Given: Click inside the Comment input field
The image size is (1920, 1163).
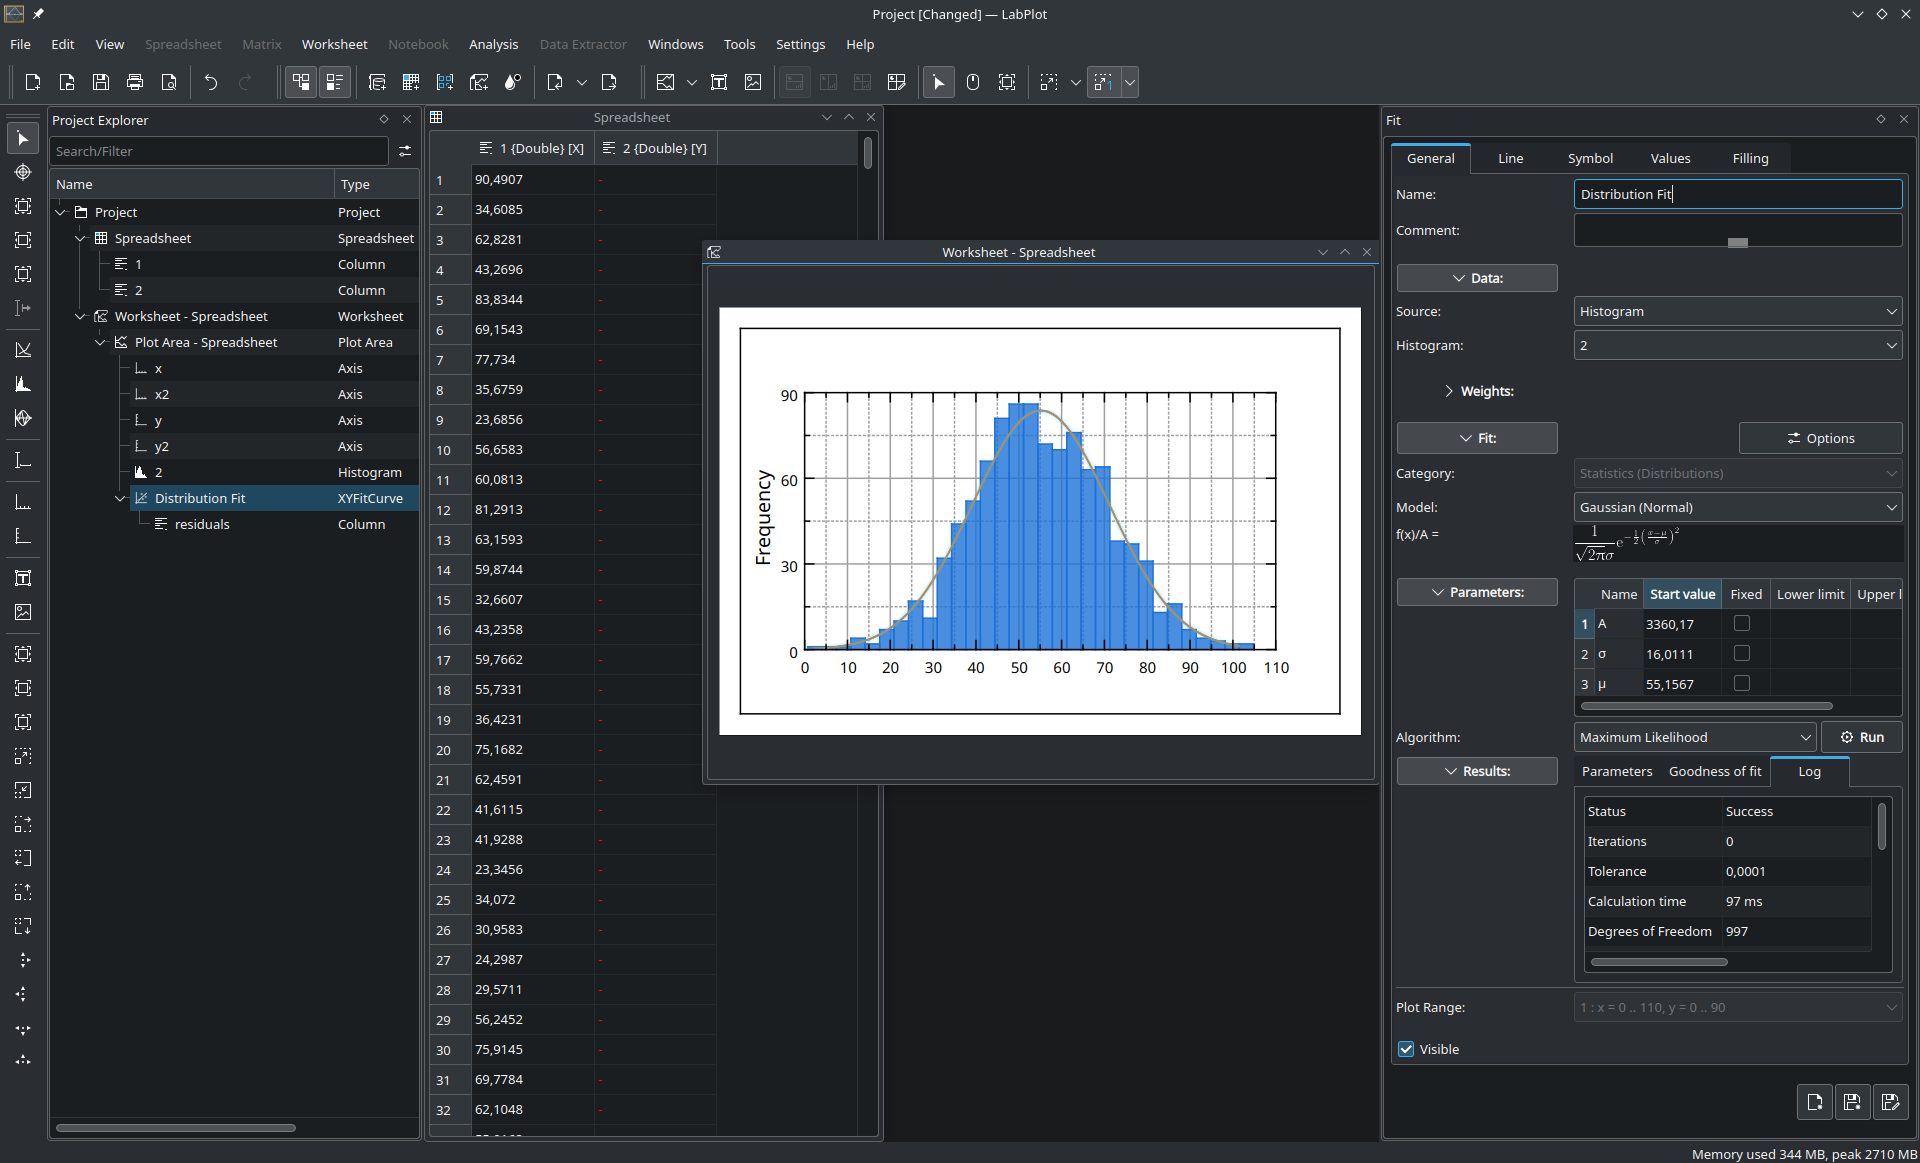Looking at the screenshot, I should point(1737,230).
